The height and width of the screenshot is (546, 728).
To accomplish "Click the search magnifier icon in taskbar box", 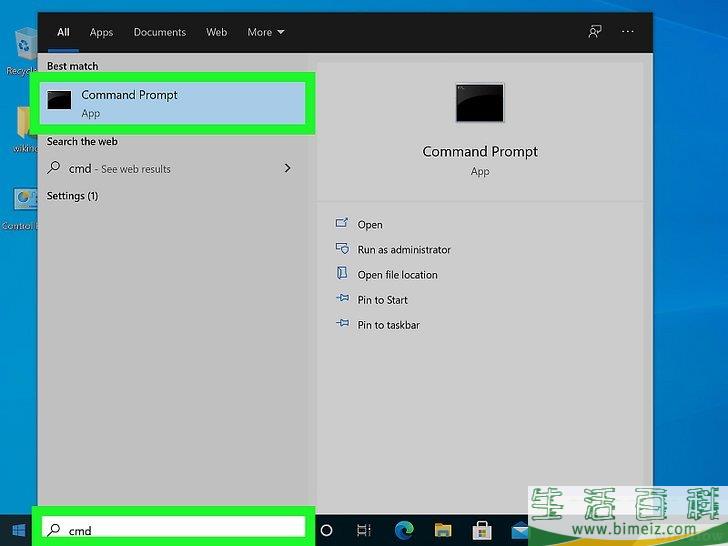I will click(54, 530).
